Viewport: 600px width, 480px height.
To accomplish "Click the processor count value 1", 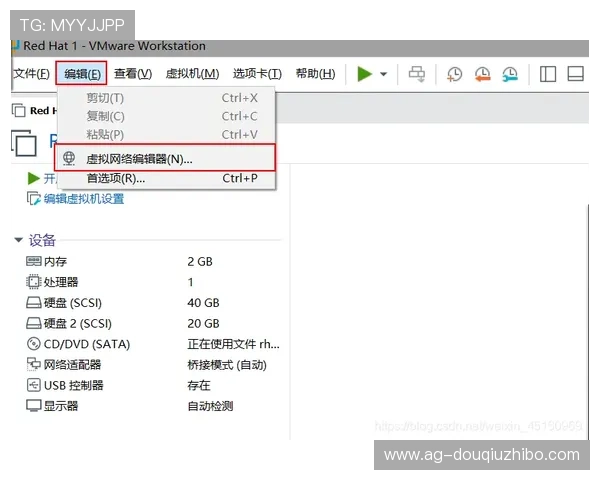I will (191, 282).
